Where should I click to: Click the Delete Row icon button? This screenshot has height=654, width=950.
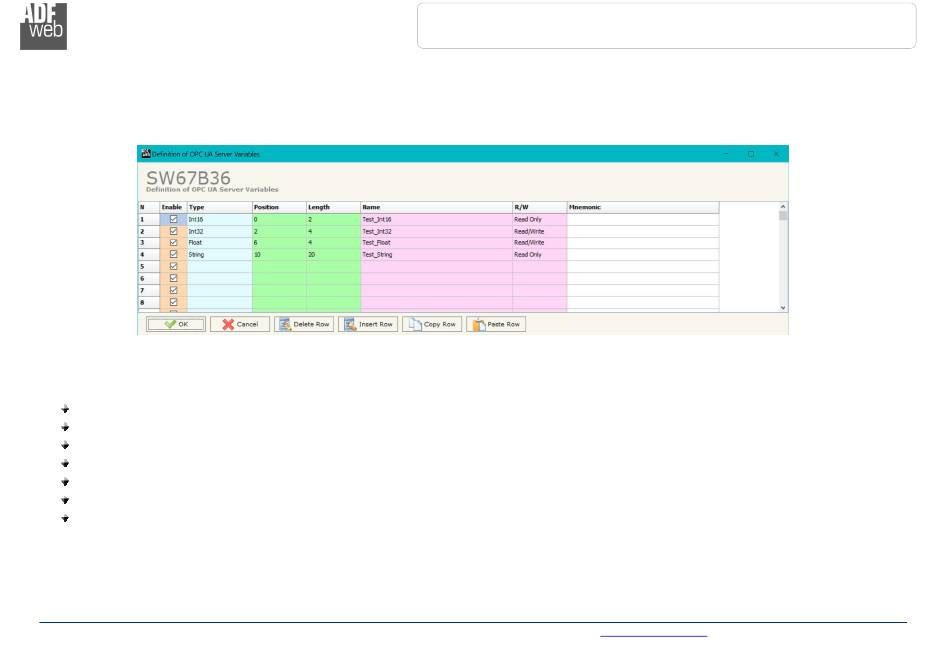[302, 324]
